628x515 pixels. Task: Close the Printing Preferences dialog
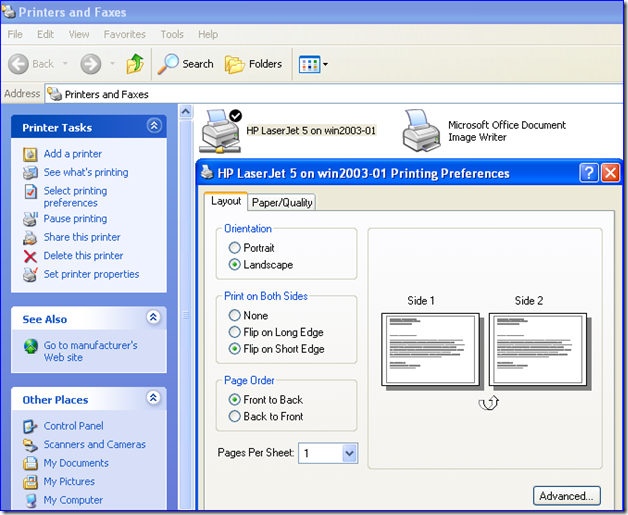(x=610, y=173)
